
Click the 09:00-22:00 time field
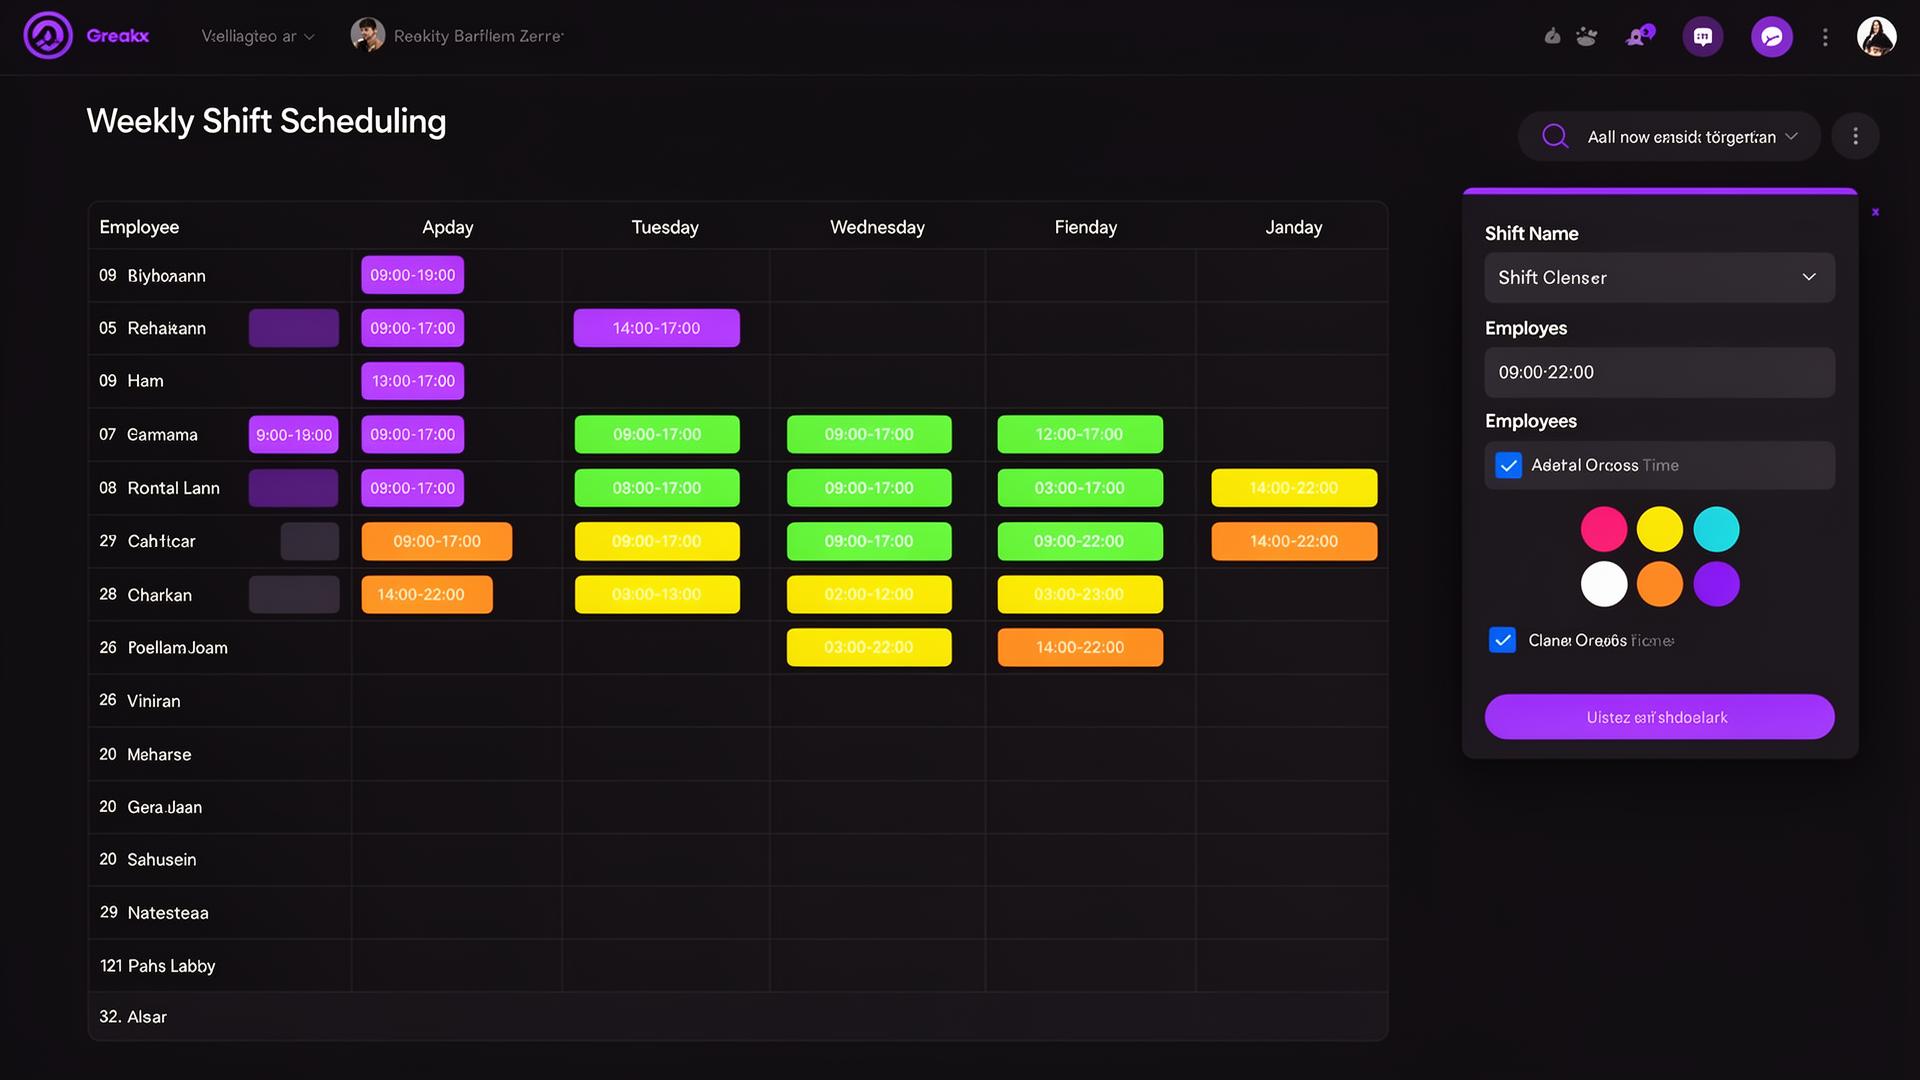[1659, 372]
